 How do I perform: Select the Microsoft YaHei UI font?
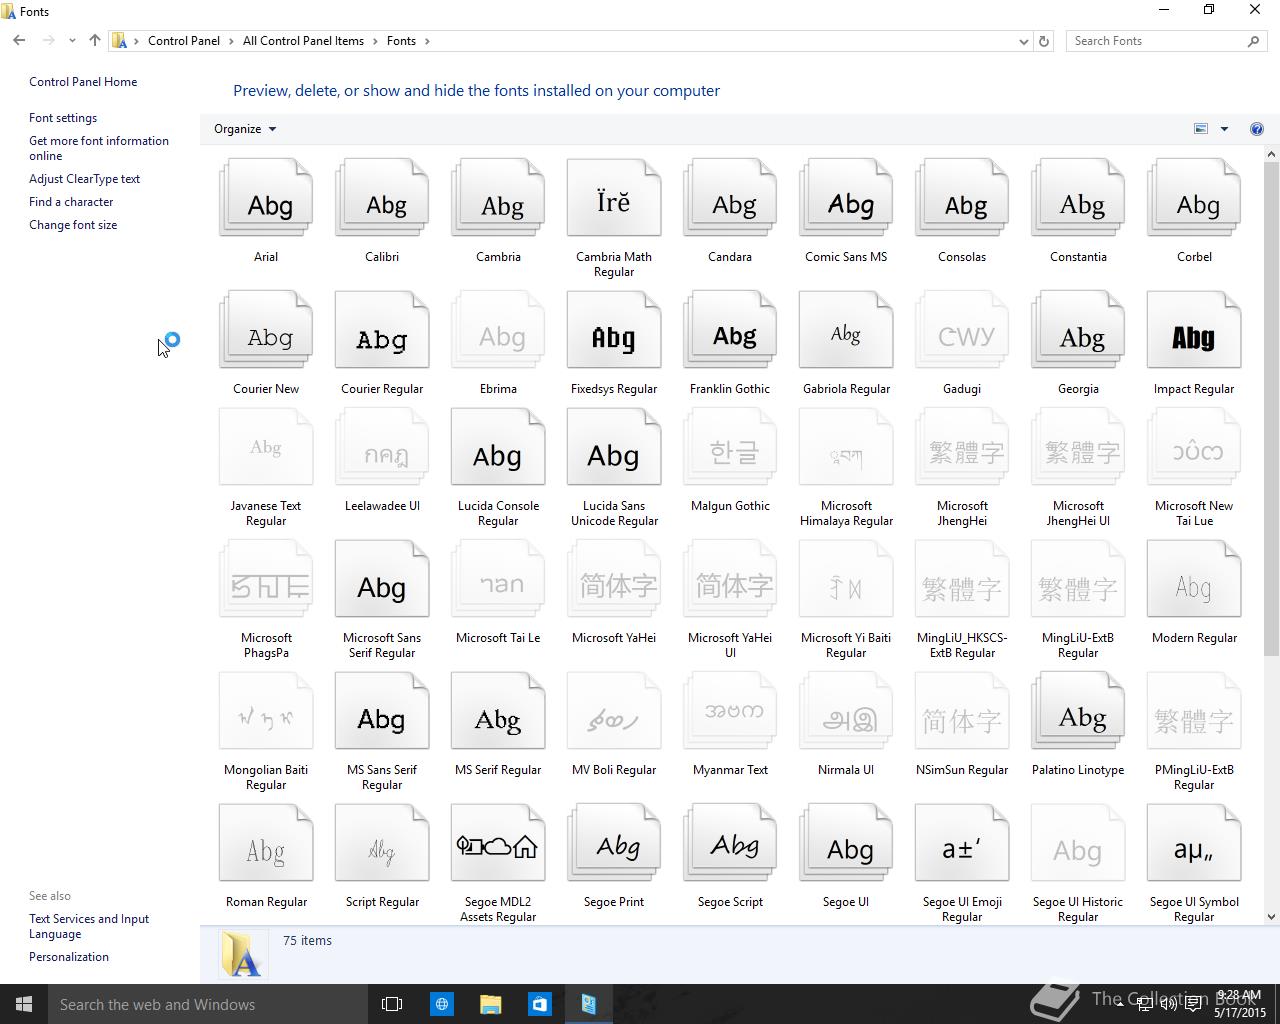[x=730, y=578]
